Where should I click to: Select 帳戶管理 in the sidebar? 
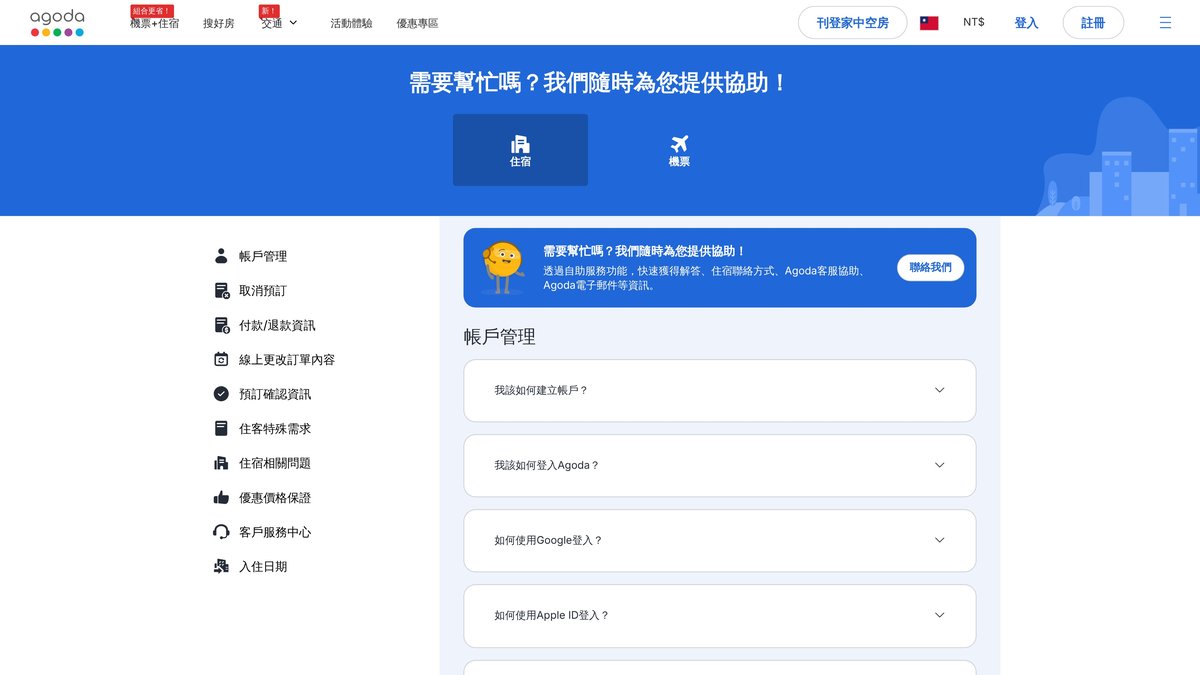(x=263, y=256)
